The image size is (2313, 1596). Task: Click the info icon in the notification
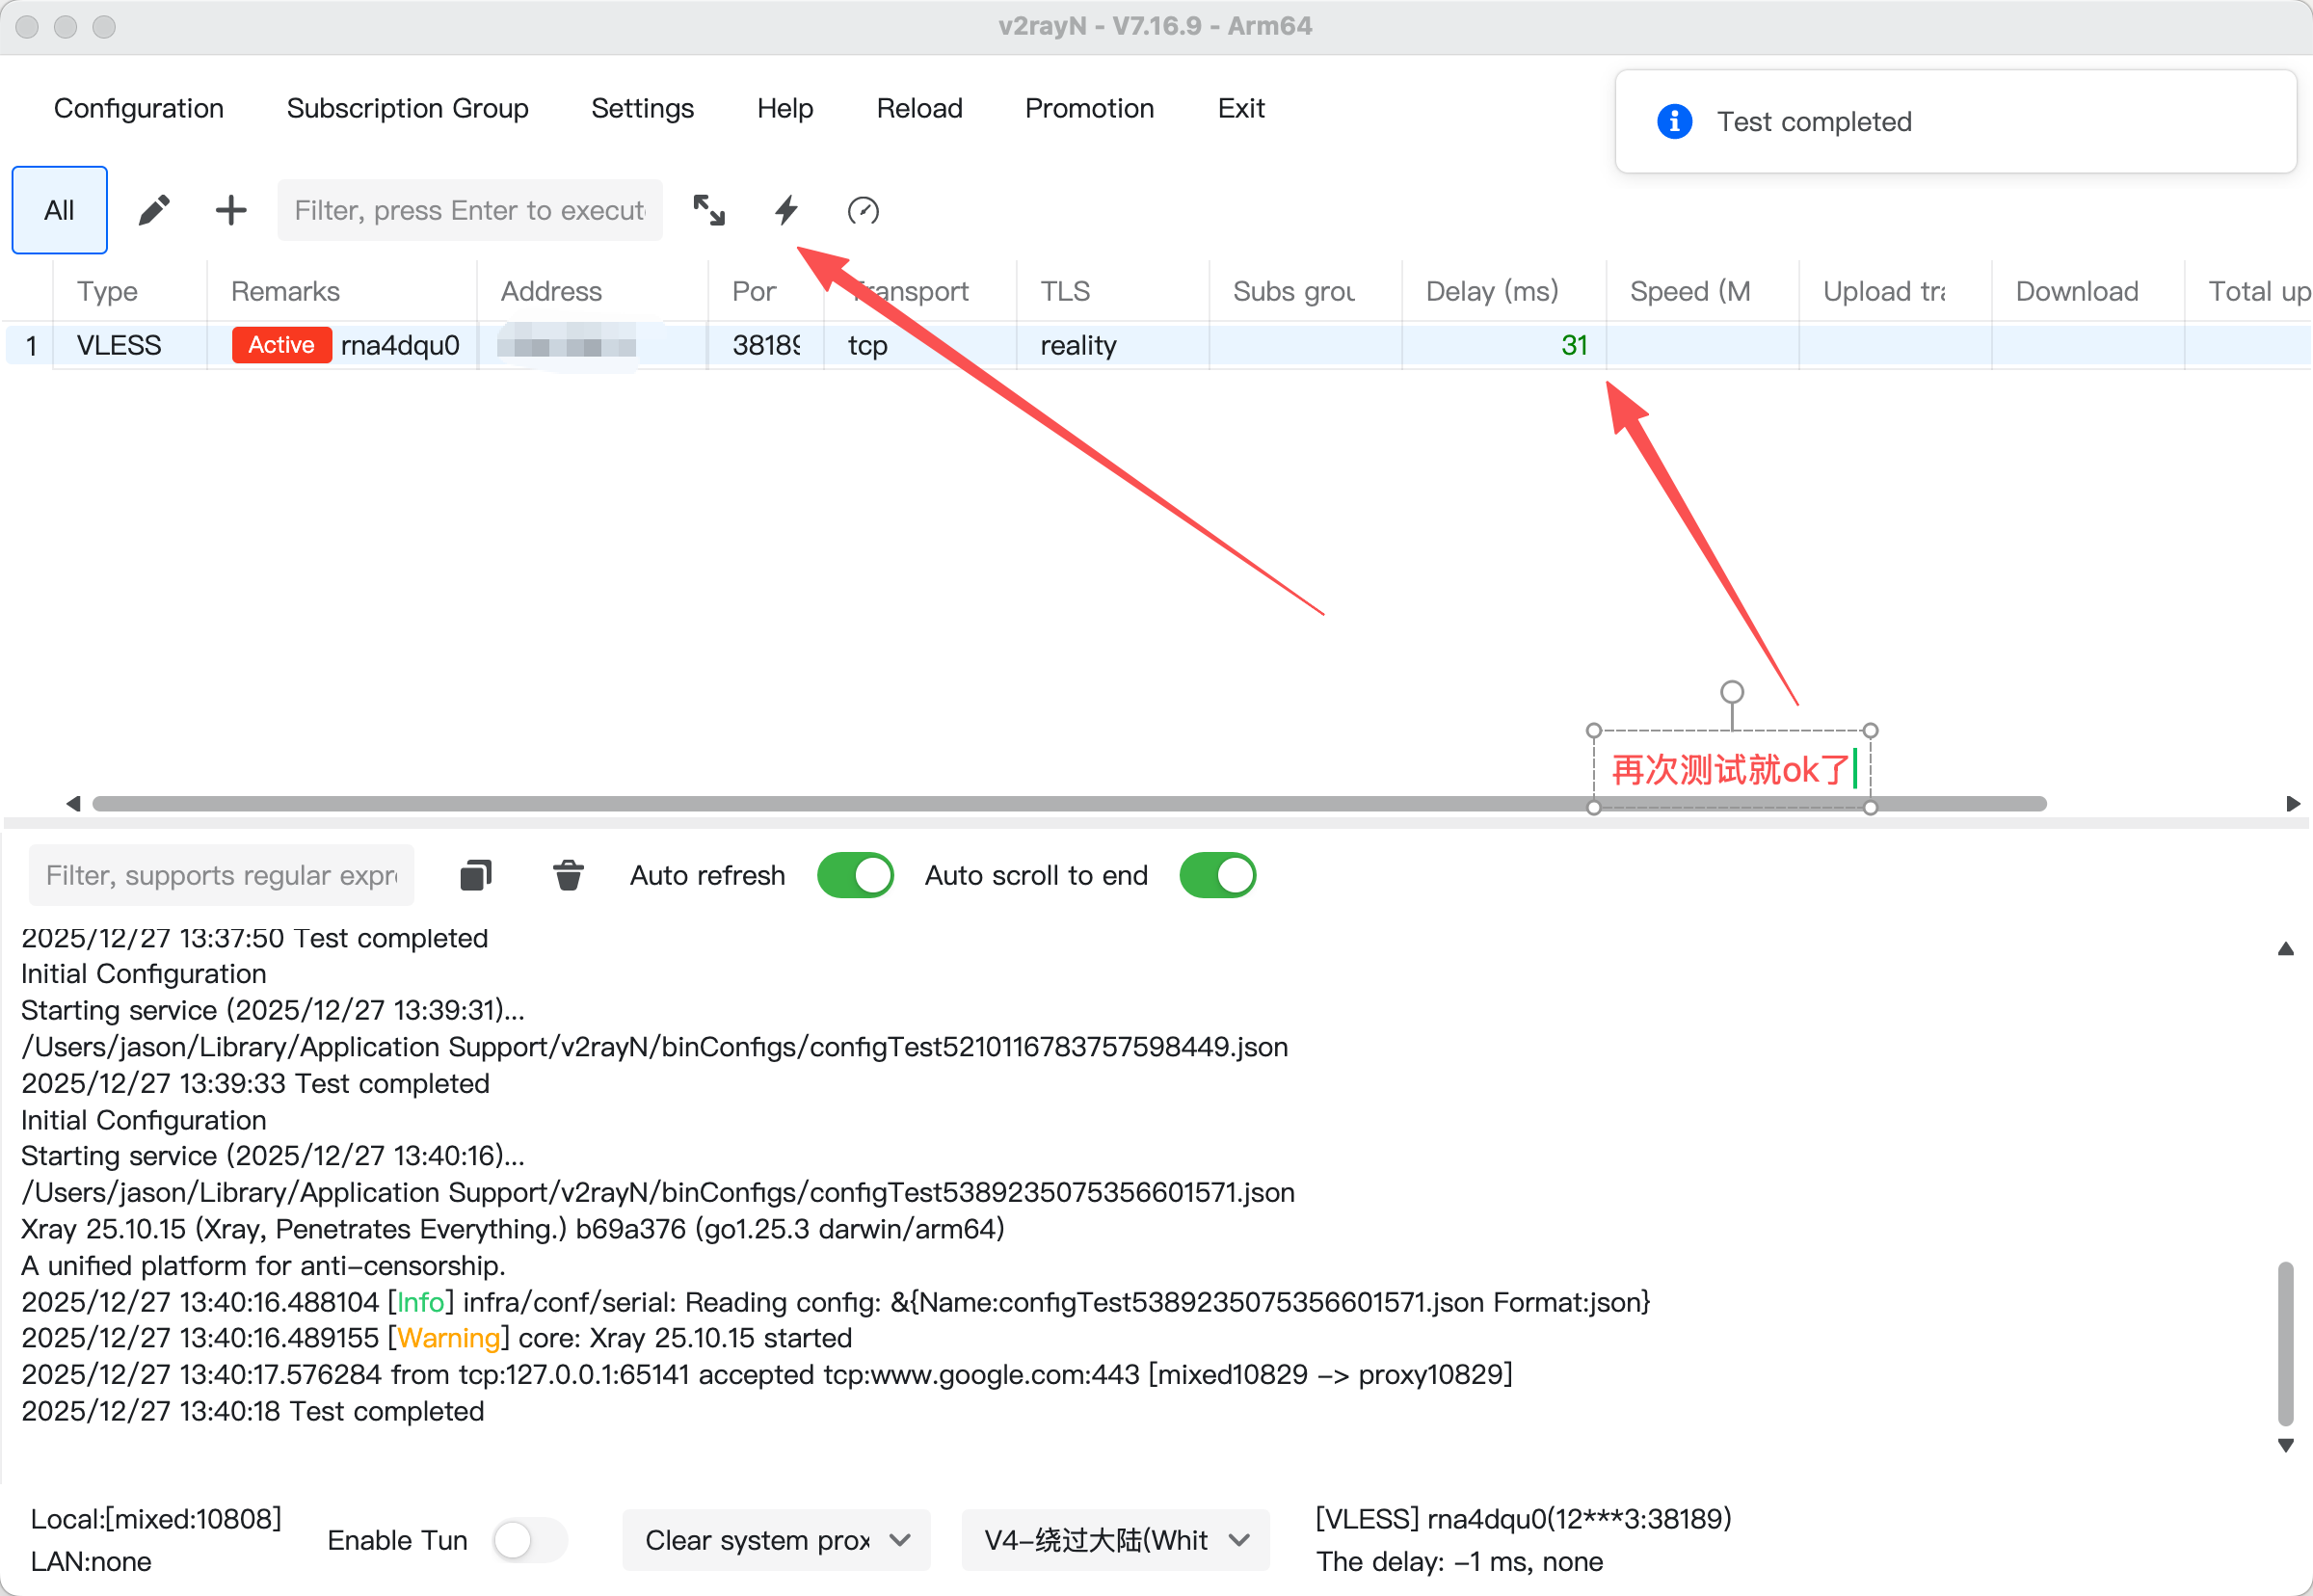click(x=1675, y=121)
